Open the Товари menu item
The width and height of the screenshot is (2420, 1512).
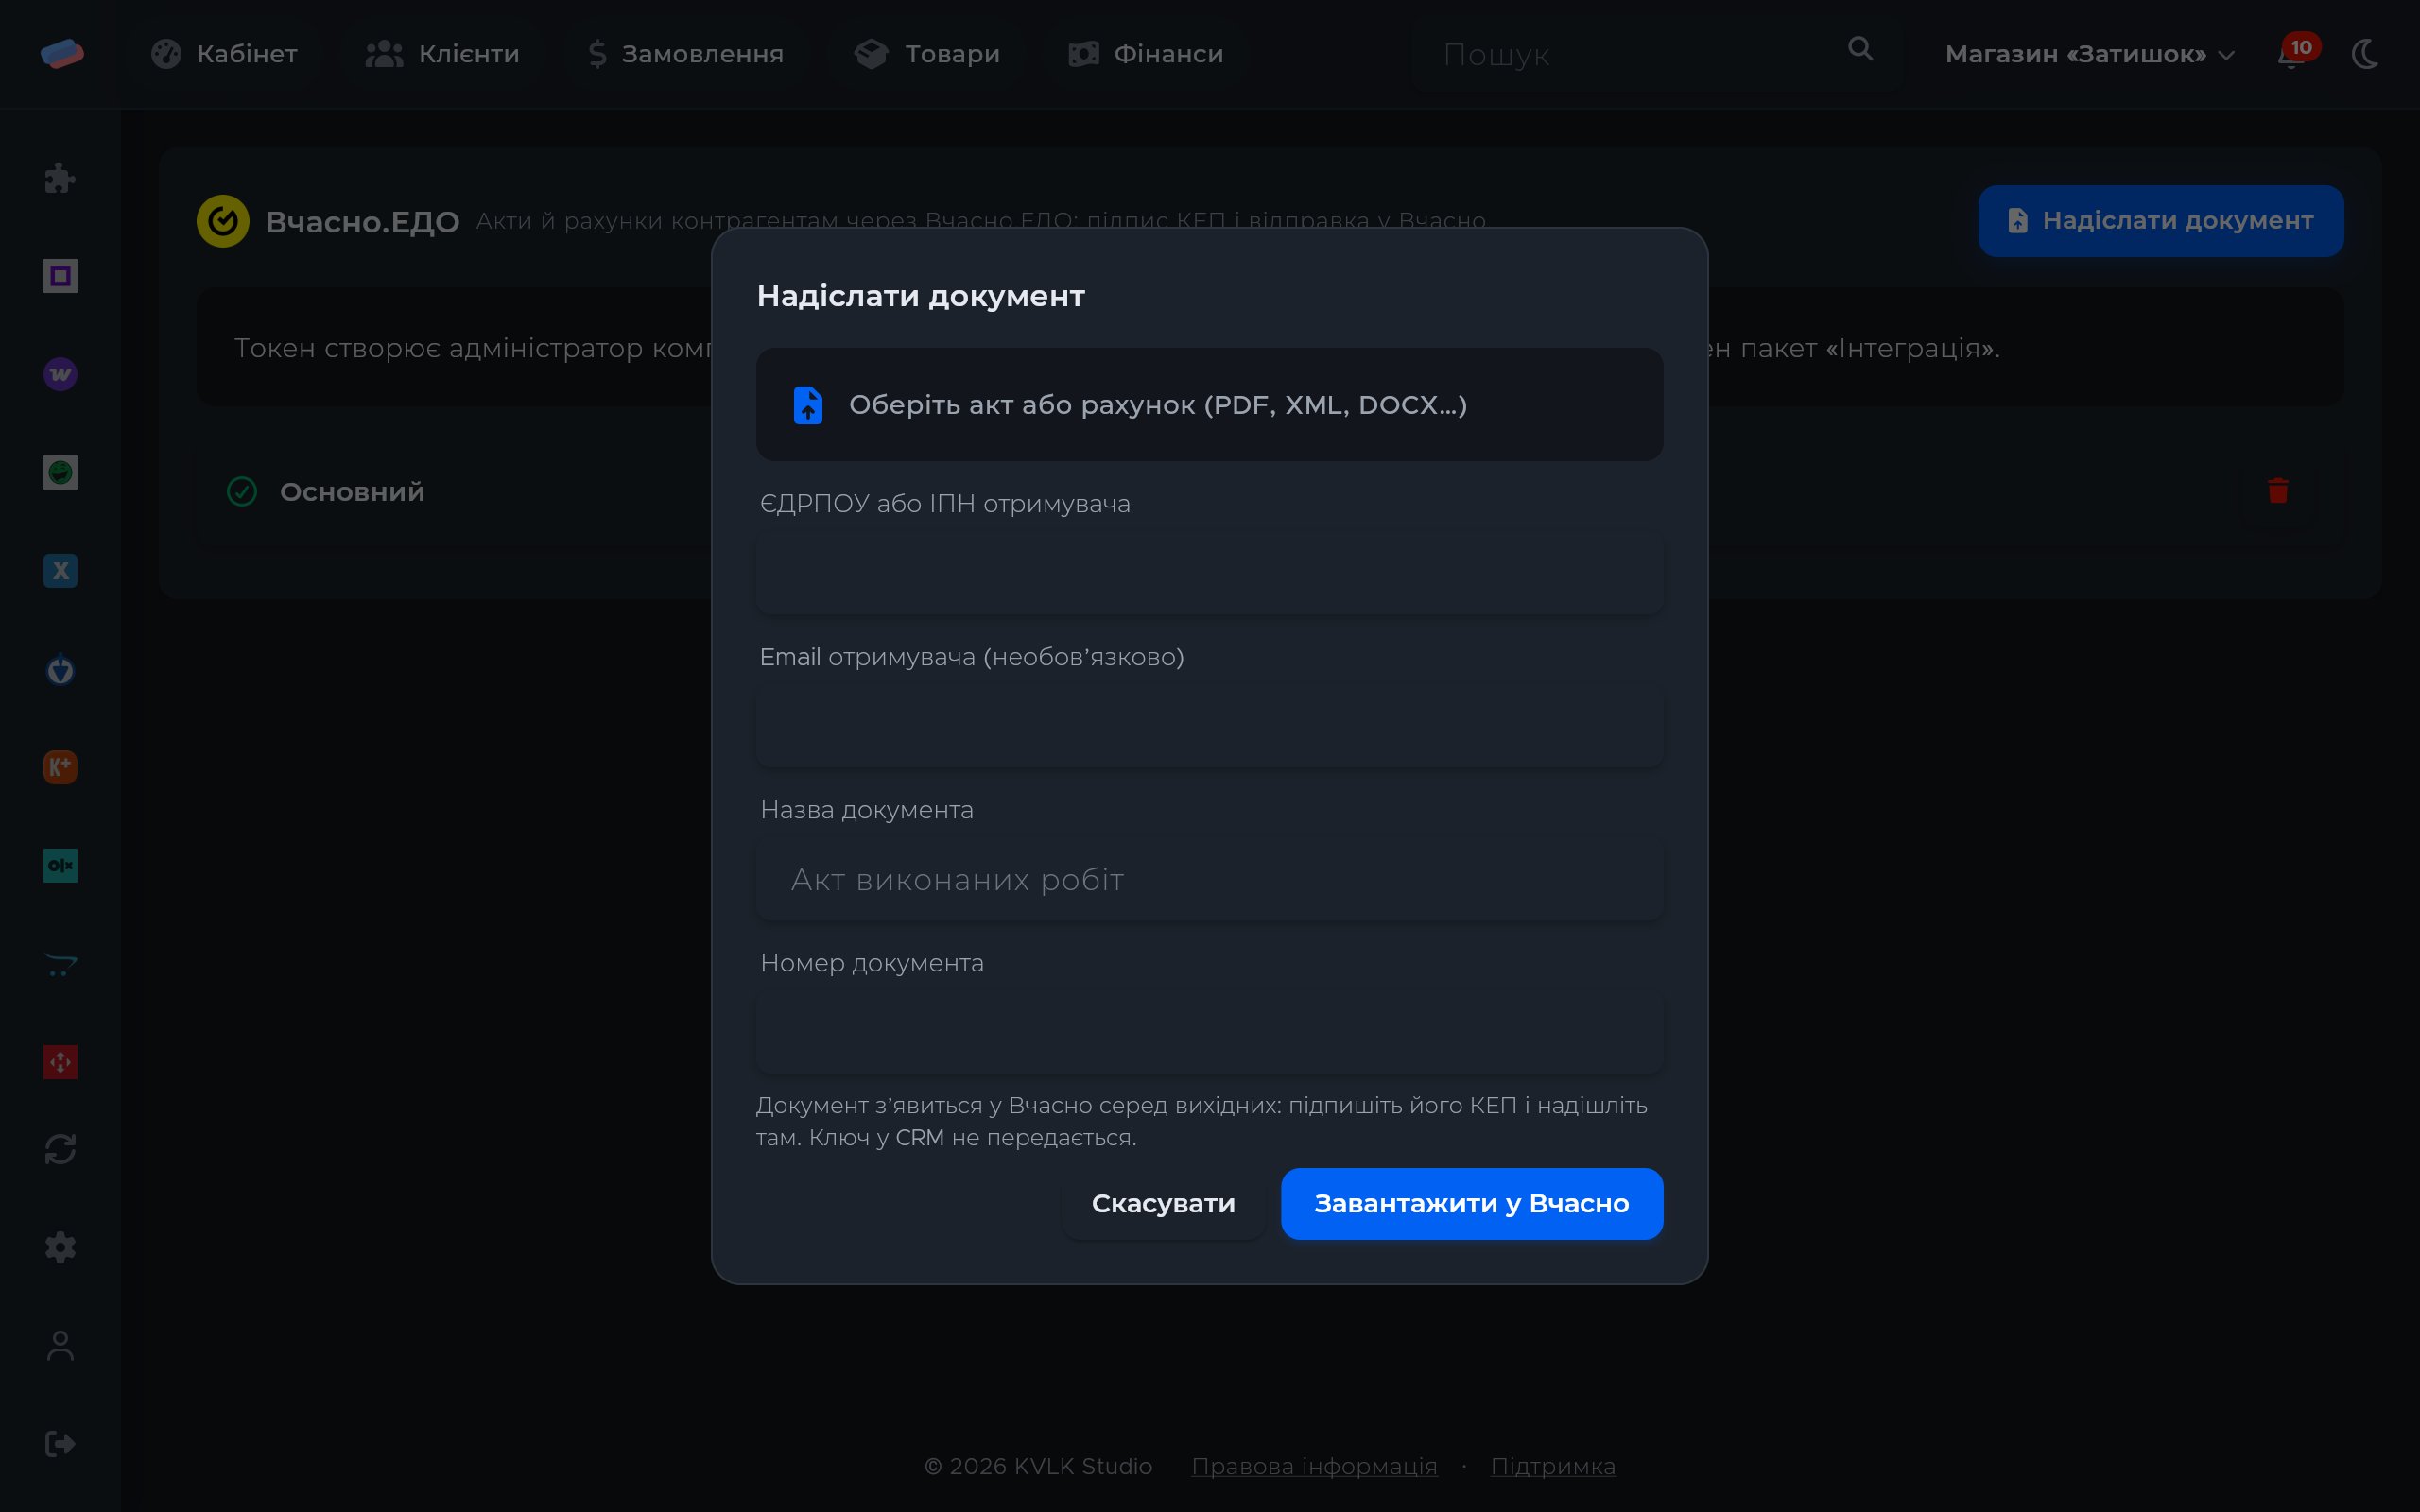928,54
